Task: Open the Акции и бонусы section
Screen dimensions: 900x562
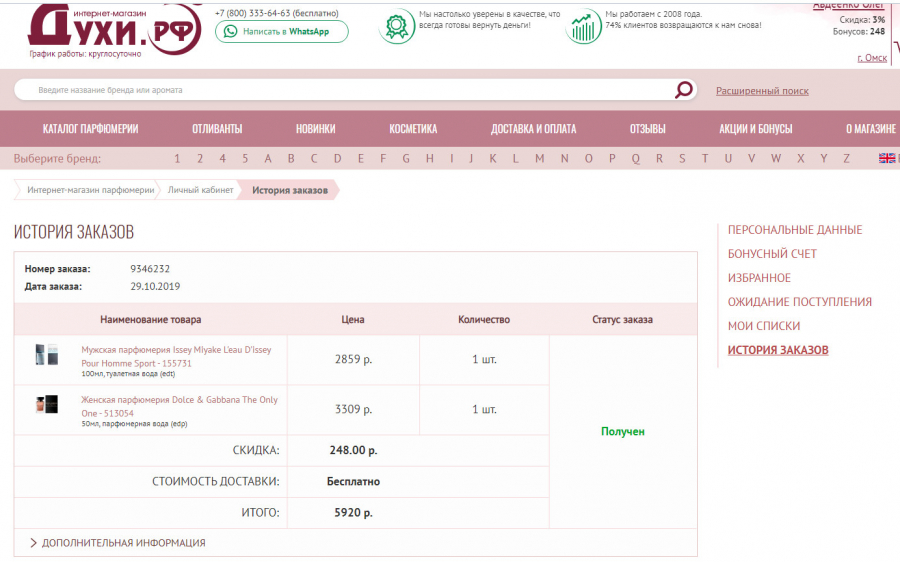Action: [755, 129]
